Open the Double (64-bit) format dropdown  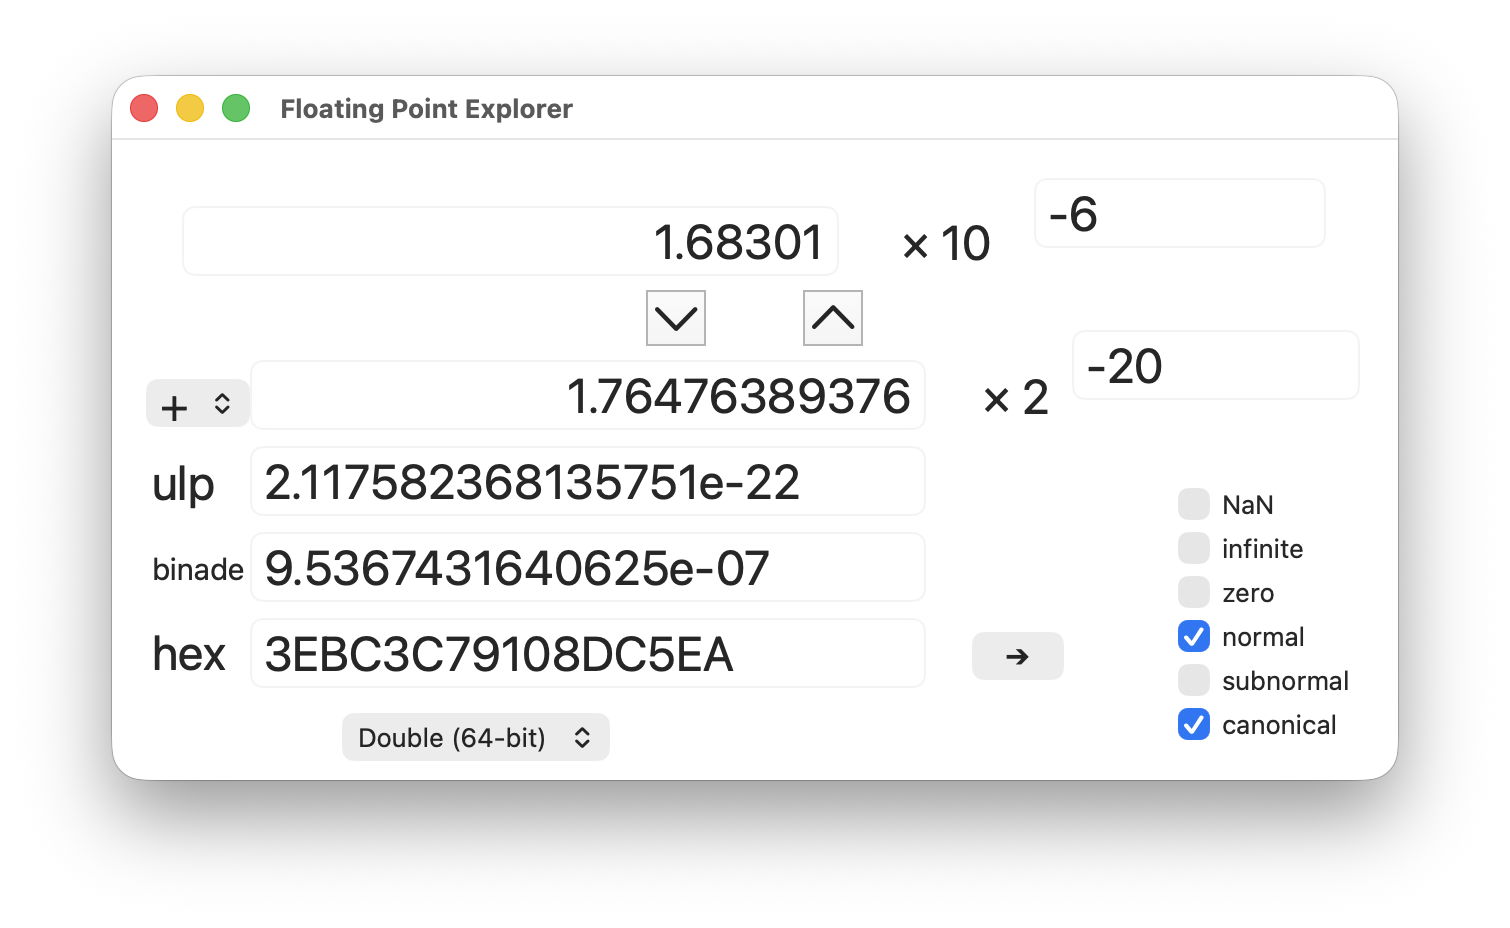(x=476, y=737)
